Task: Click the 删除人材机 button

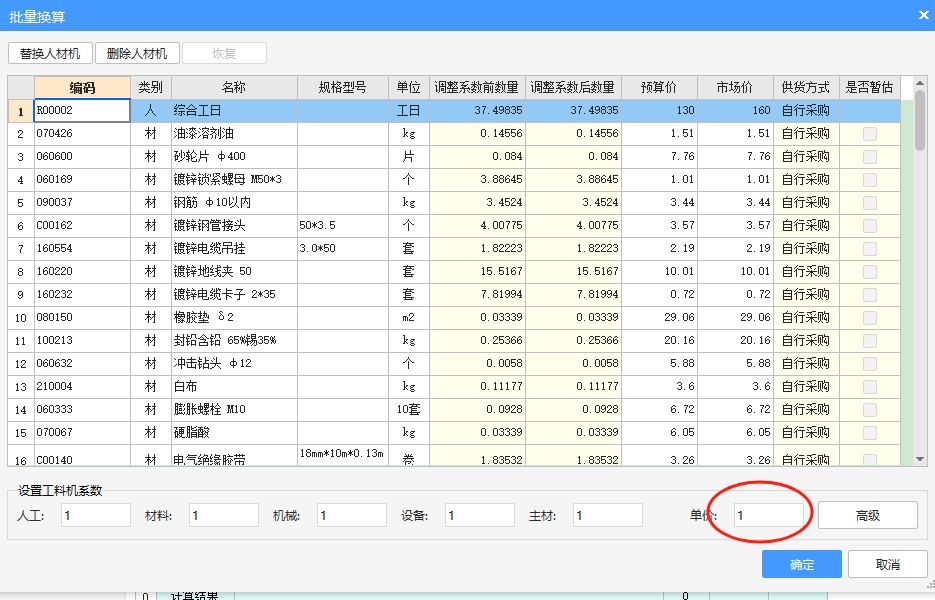Action: tap(137, 54)
